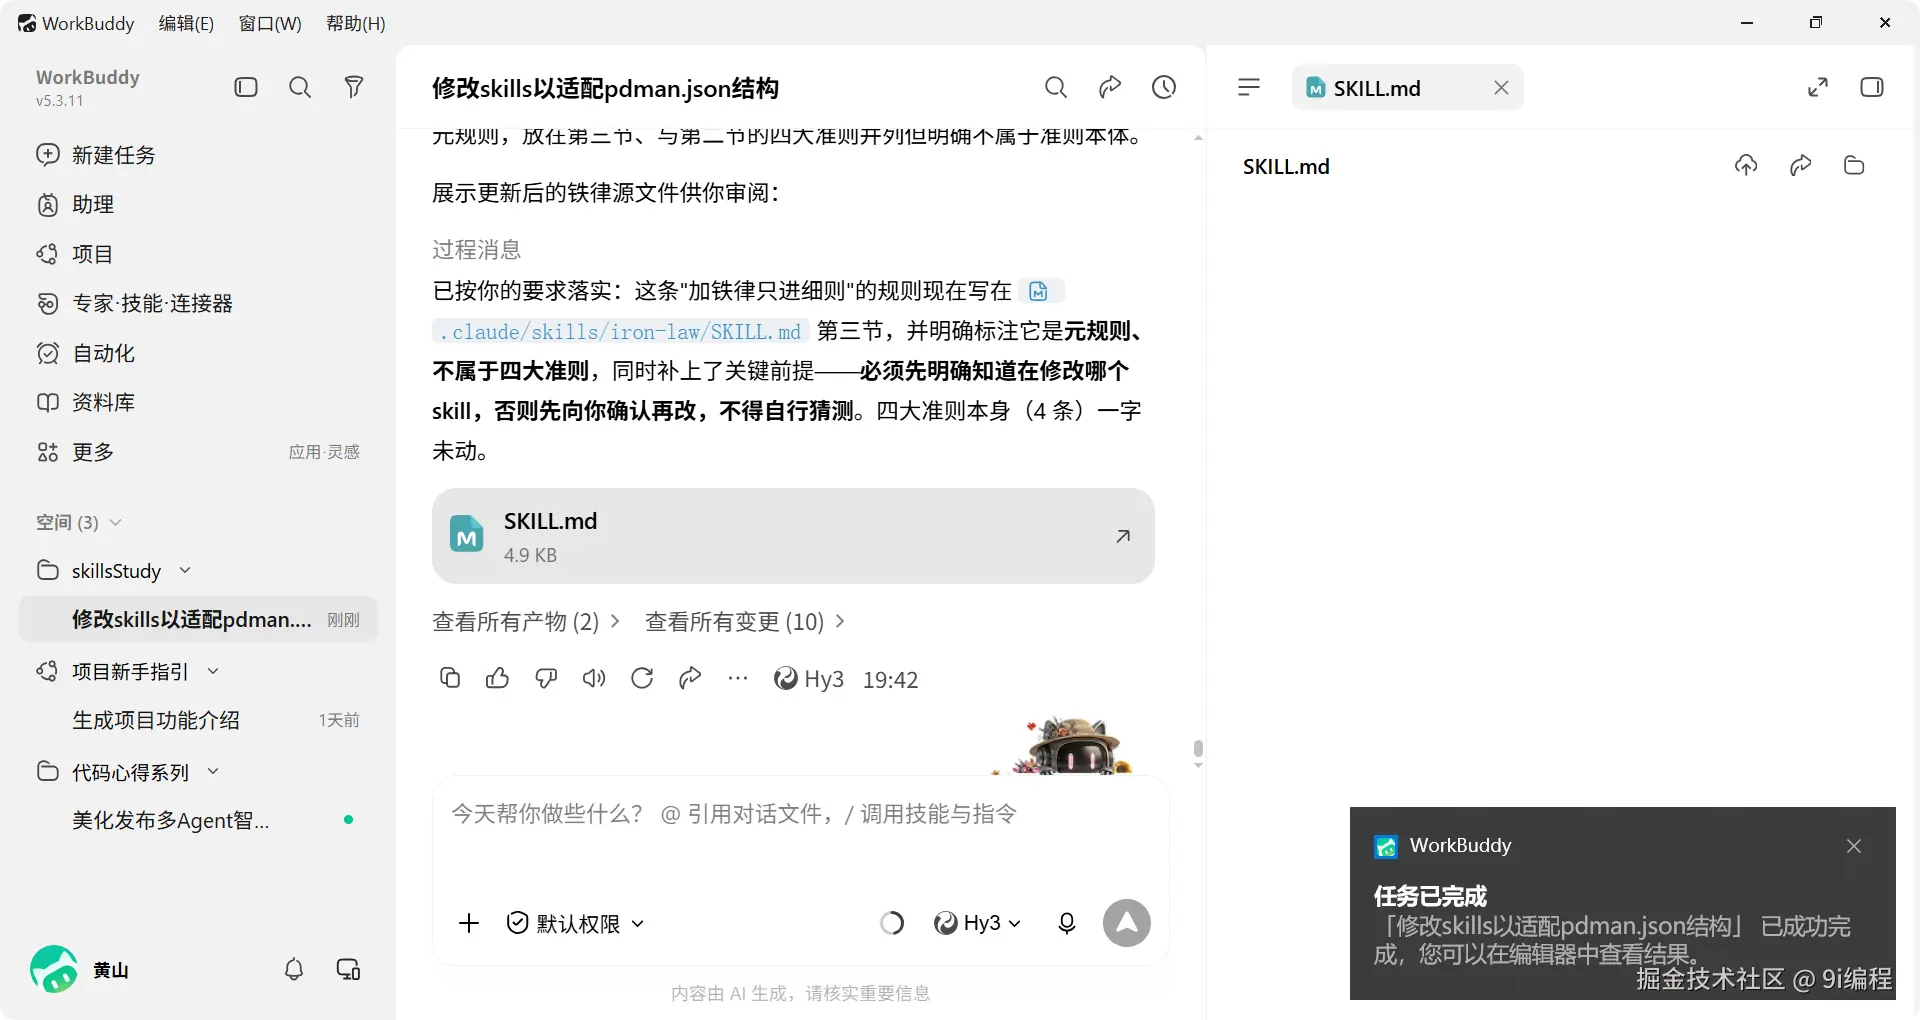Open sidebar search magnifier icon

(300, 87)
